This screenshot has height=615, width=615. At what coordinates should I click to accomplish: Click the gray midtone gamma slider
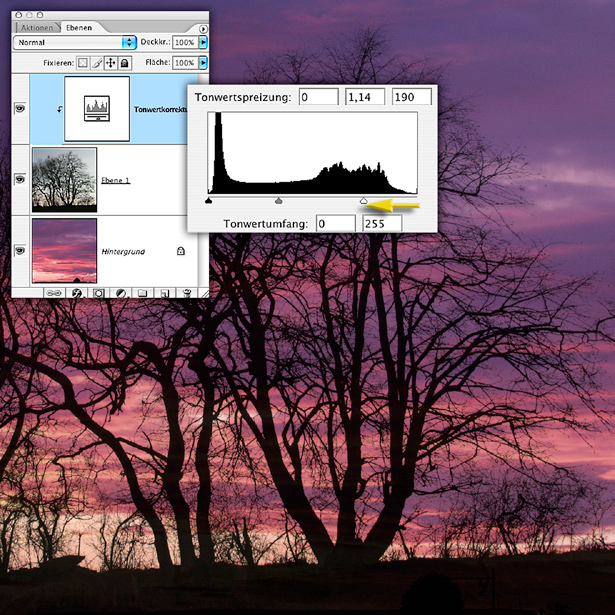[278, 201]
